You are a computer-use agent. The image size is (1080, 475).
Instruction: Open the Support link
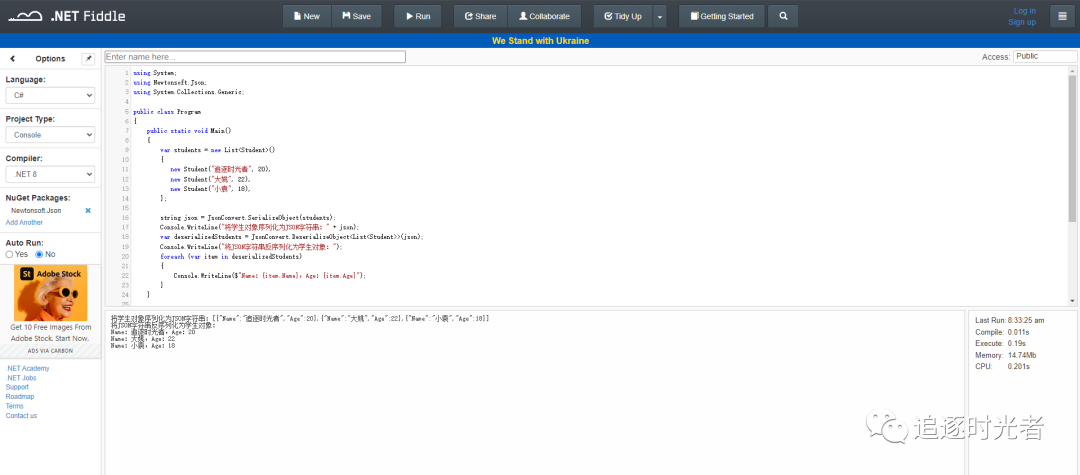pos(17,387)
